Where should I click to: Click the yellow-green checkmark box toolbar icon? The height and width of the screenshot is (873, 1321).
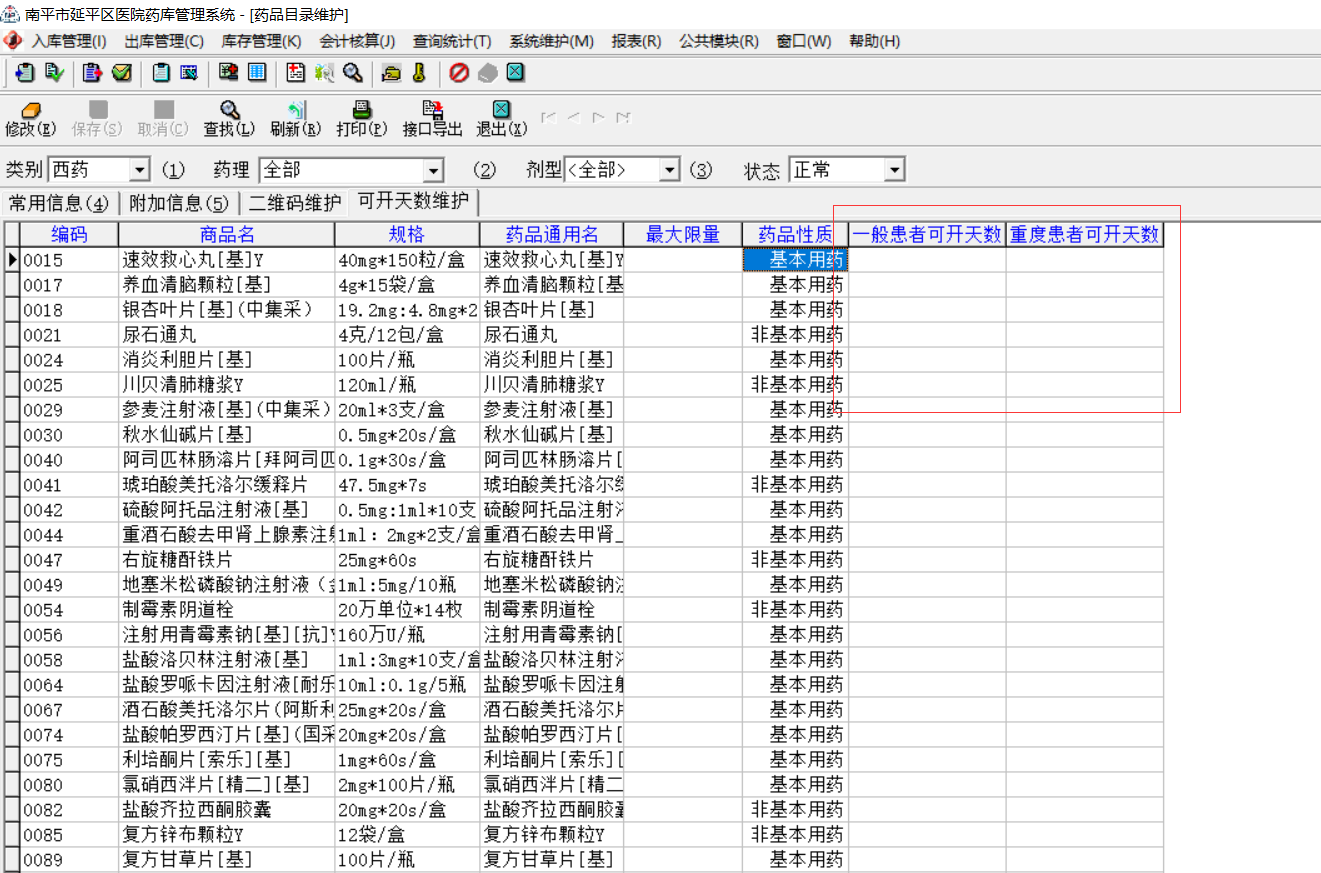click(122, 73)
